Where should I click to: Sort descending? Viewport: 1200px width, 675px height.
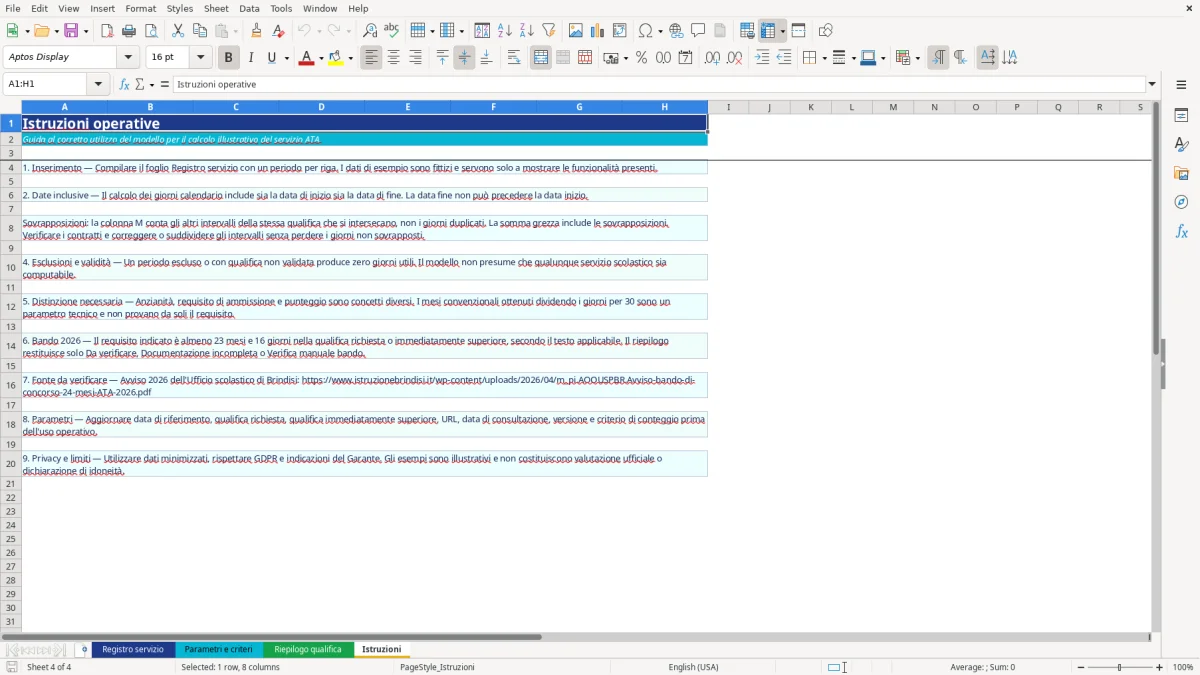pos(527,31)
